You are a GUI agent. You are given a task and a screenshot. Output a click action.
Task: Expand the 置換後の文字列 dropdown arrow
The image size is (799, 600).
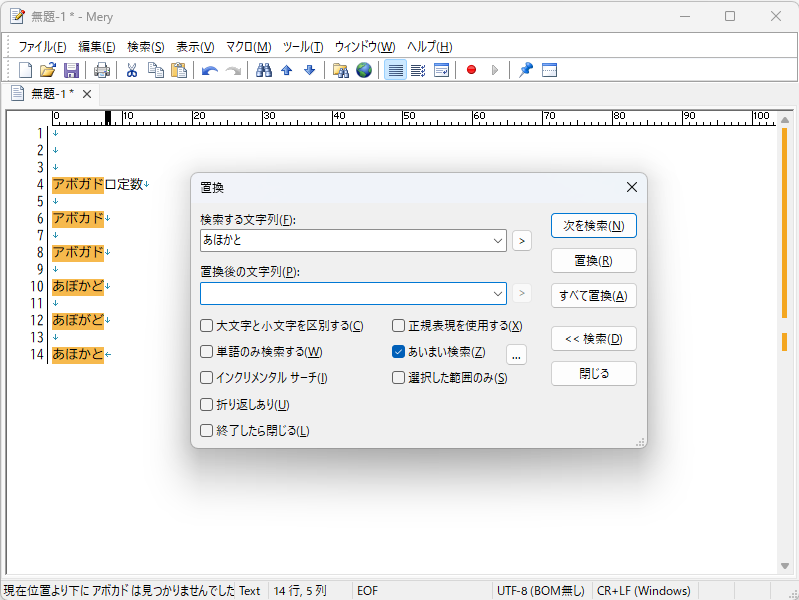click(498, 294)
